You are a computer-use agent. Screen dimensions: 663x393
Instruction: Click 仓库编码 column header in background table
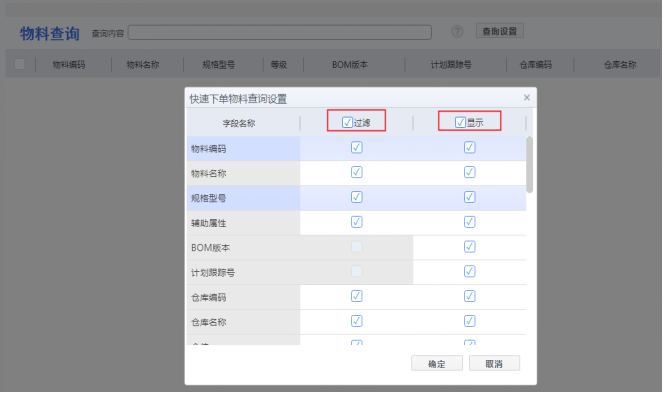point(536,65)
